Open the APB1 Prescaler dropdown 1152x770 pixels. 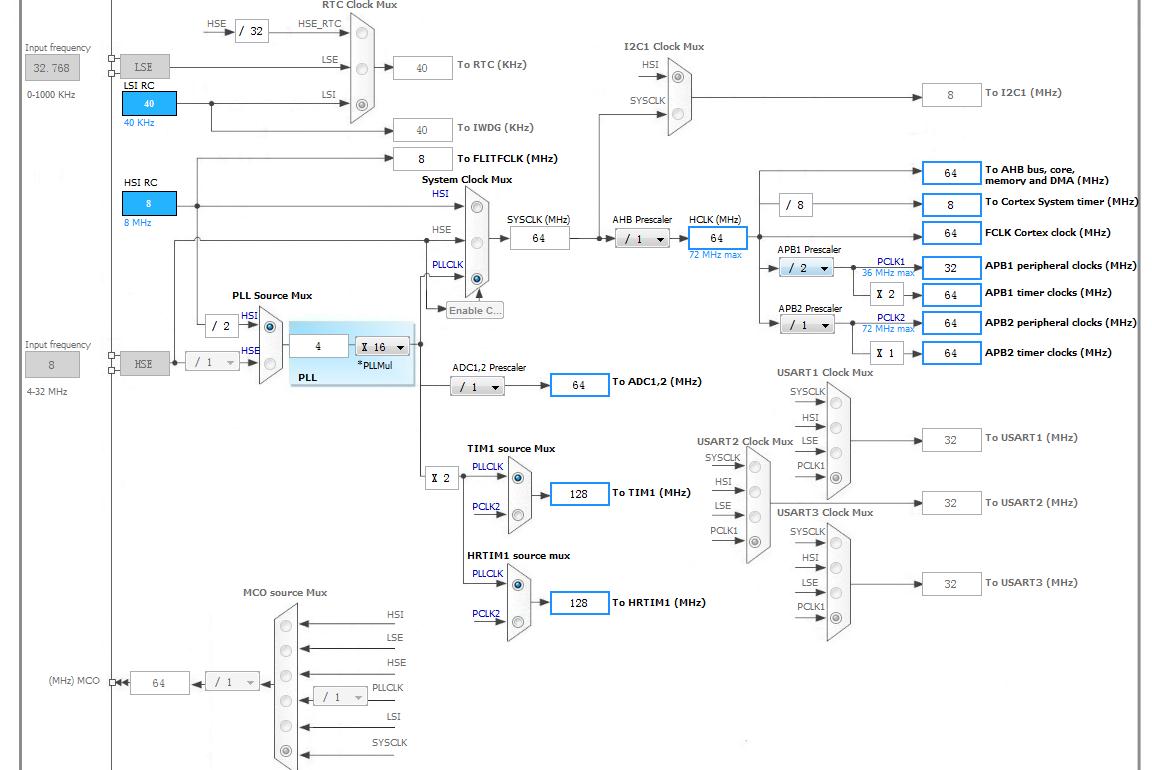pos(806,268)
